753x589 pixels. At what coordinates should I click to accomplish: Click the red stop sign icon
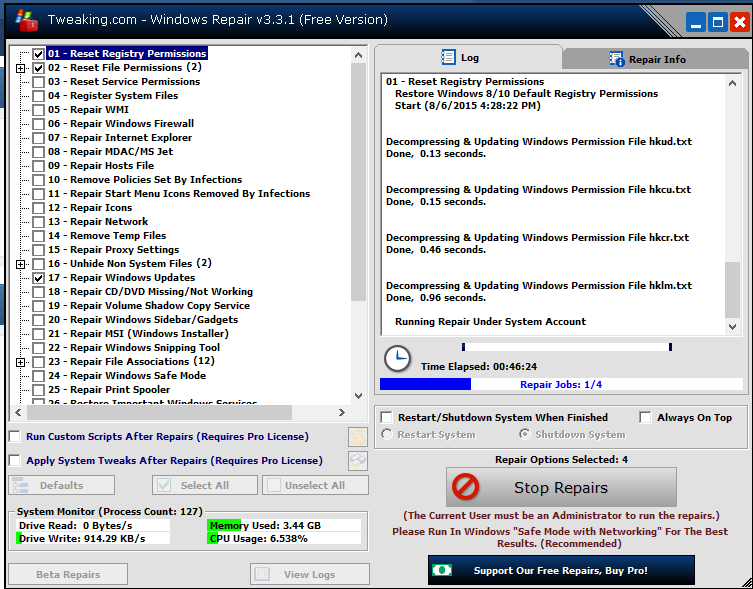(x=465, y=487)
